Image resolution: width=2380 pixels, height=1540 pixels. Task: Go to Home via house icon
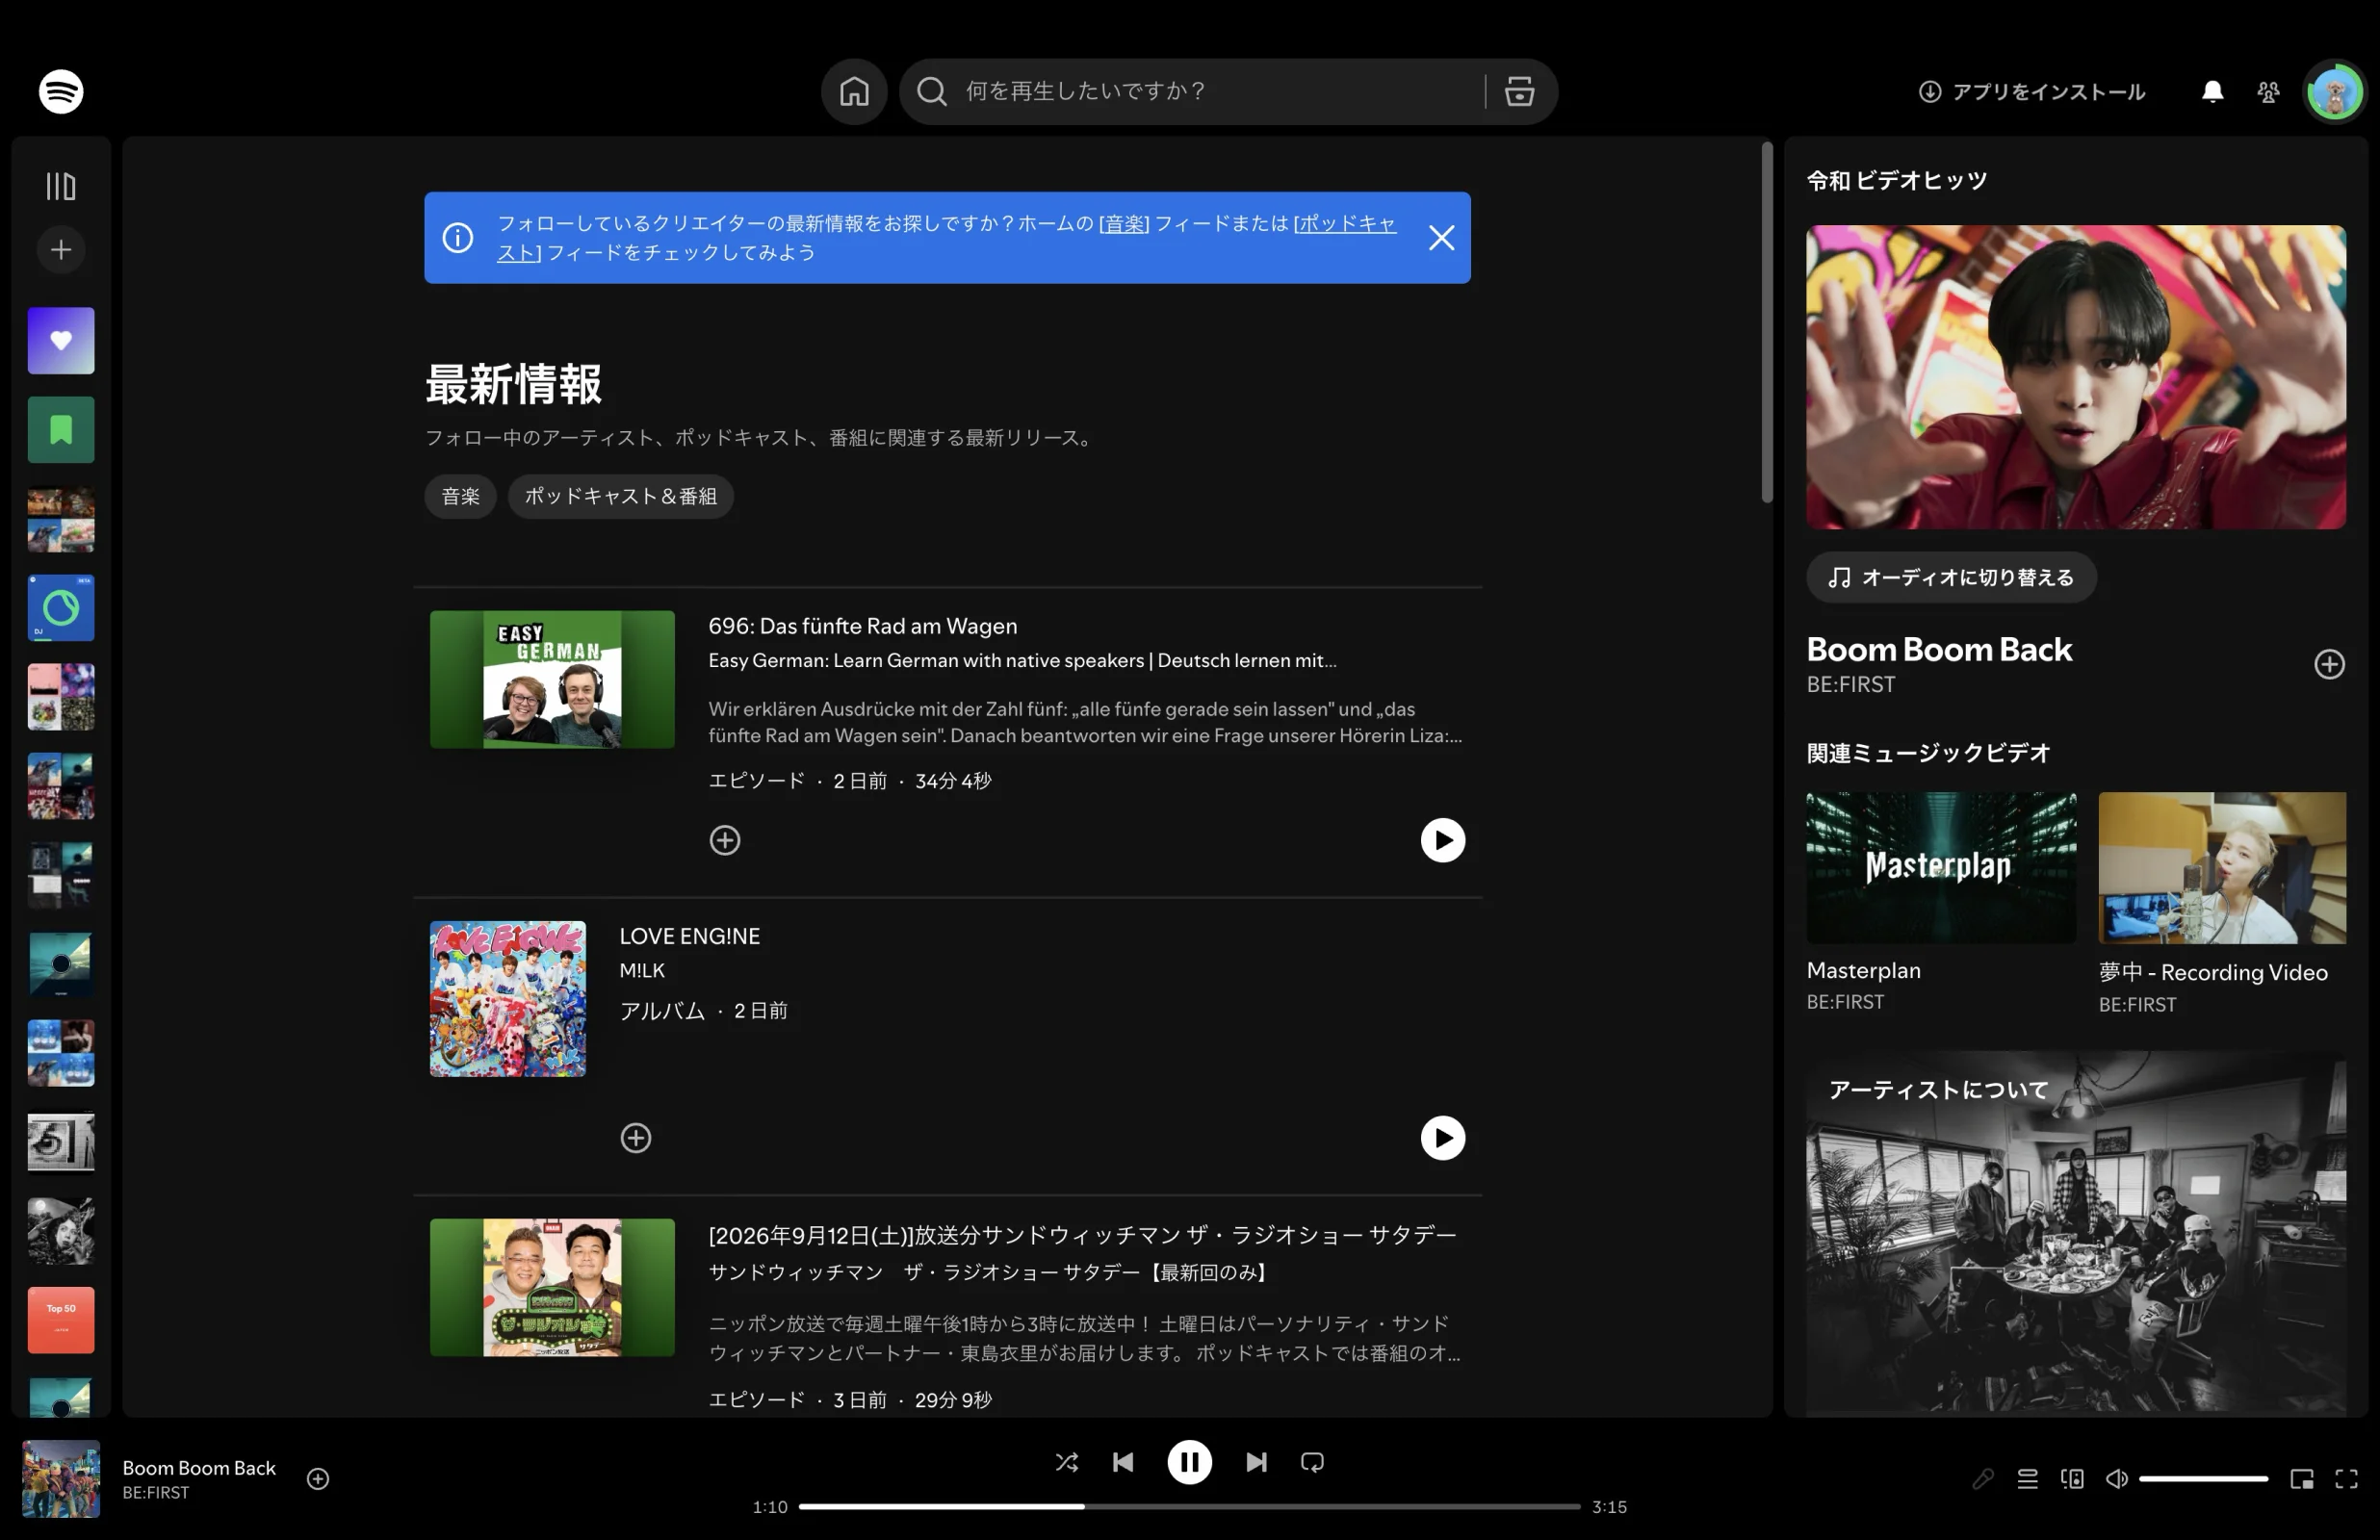854,91
